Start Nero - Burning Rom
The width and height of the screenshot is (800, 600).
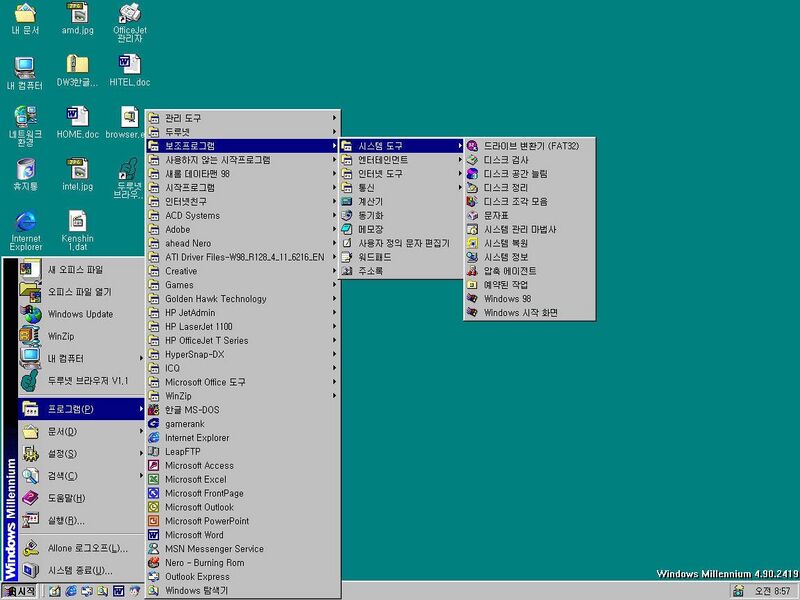pos(204,563)
